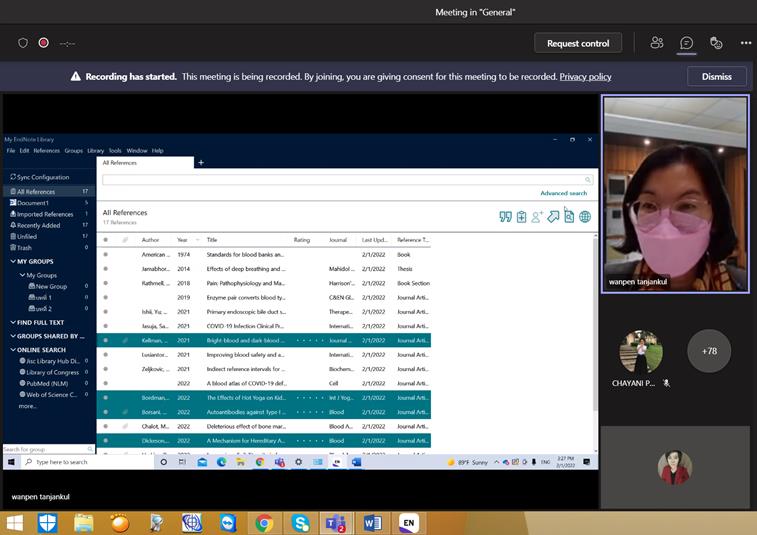Toggle read status dot for Chalot row
The width and height of the screenshot is (757, 535).
click(x=106, y=426)
